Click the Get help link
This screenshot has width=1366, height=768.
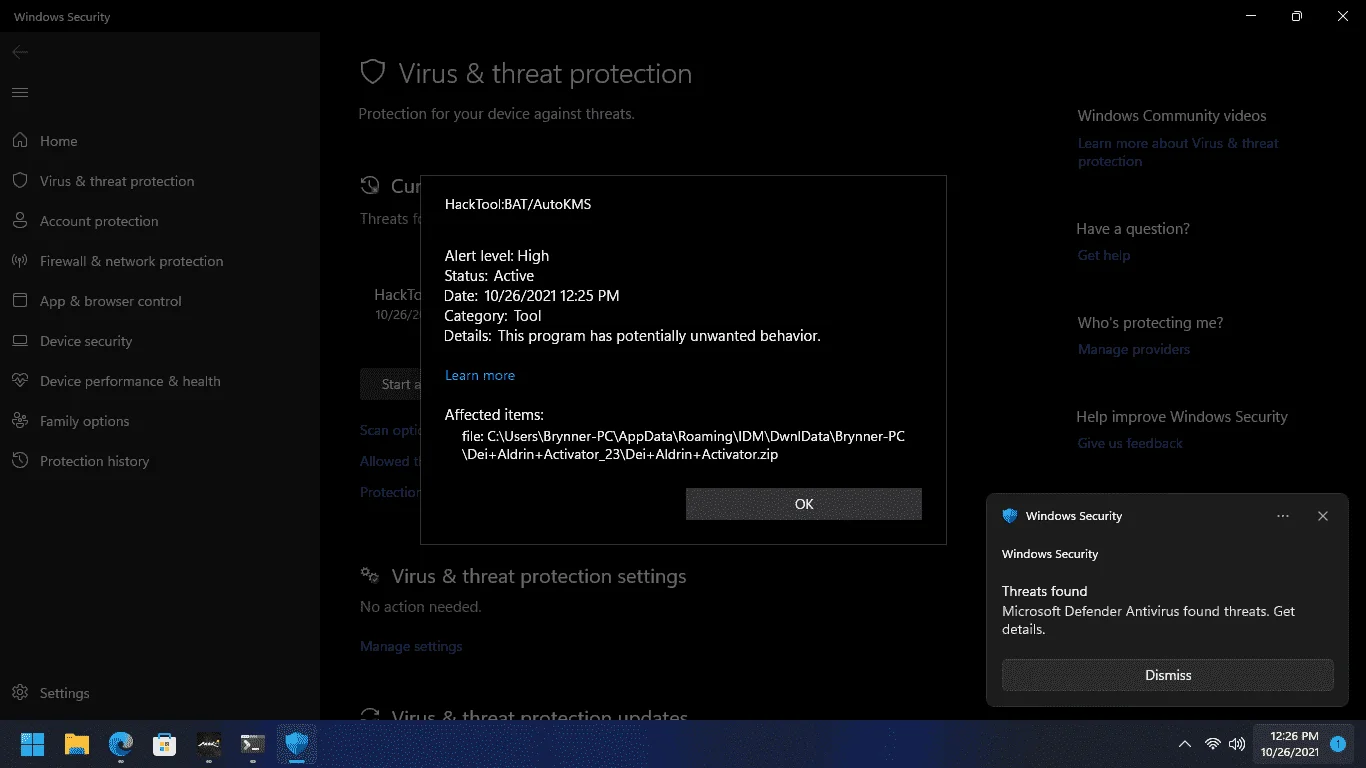pos(1104,255)
